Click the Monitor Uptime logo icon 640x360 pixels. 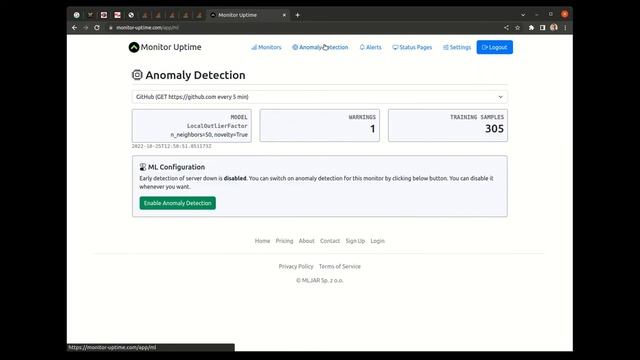(x=134, y=47)
